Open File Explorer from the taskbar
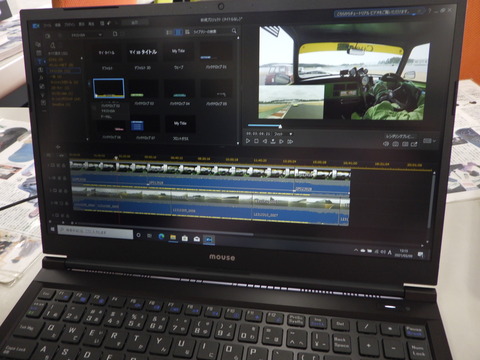This screenshot has height=360, width=480. (173, 237)
